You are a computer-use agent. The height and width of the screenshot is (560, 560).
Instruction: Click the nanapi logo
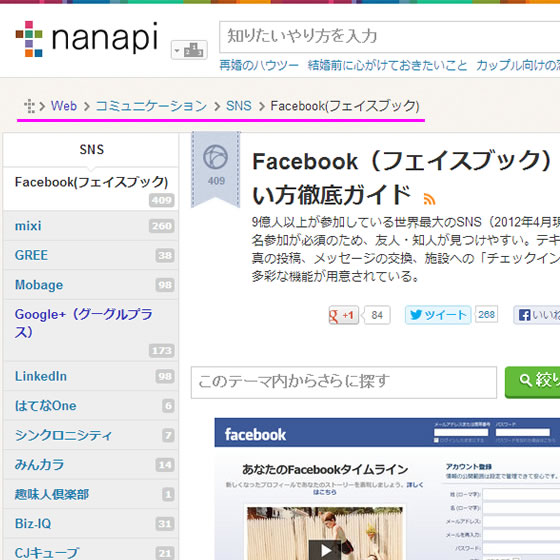point(86,39)
